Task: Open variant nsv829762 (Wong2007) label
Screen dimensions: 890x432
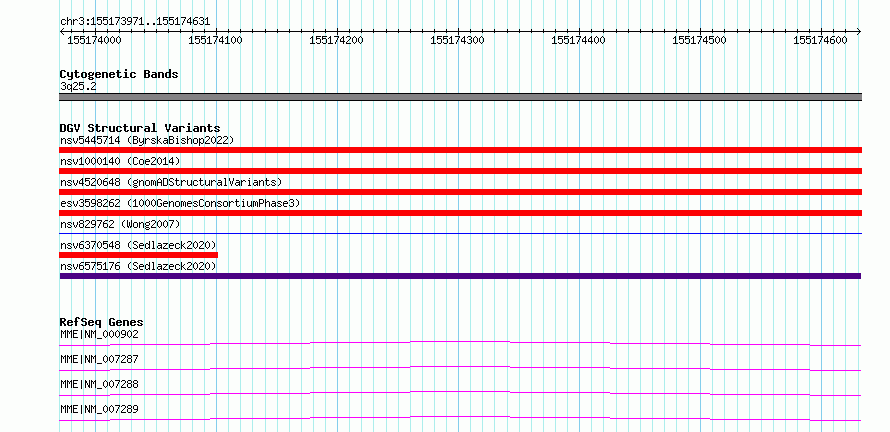Action: [x=120, y=224]
